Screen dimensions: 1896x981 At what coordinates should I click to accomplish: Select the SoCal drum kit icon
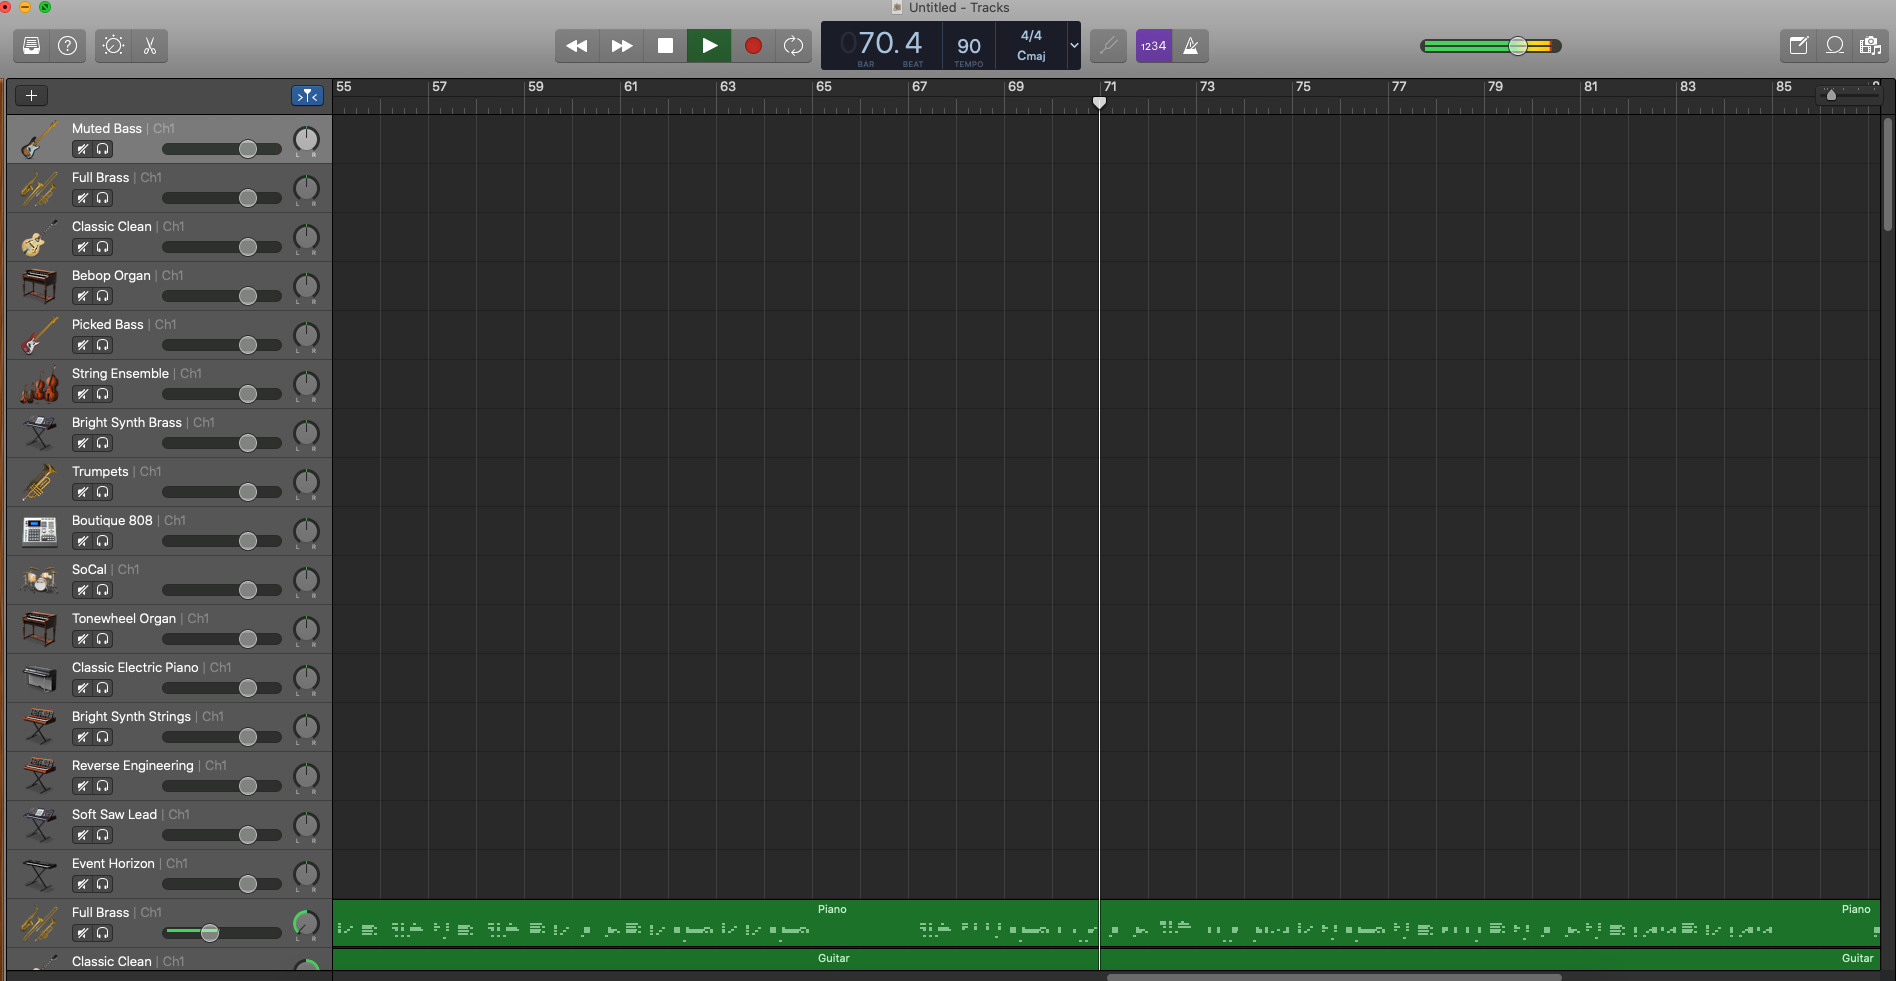coord(39,581)
